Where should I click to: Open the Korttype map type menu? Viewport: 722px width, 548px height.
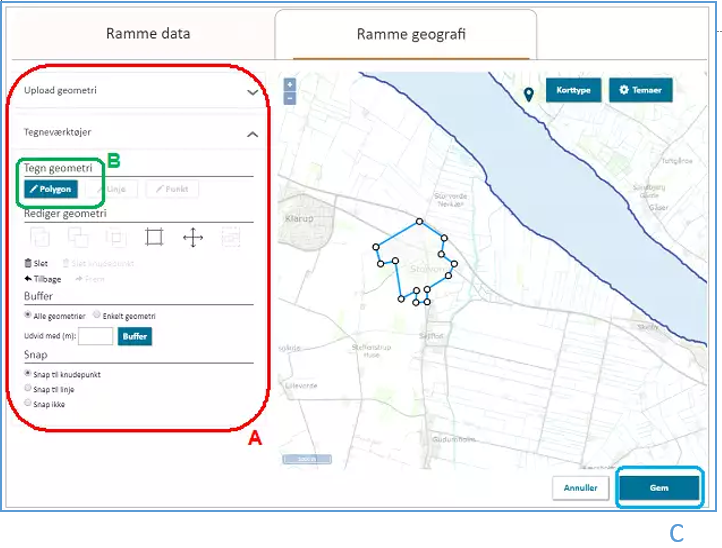573,90
